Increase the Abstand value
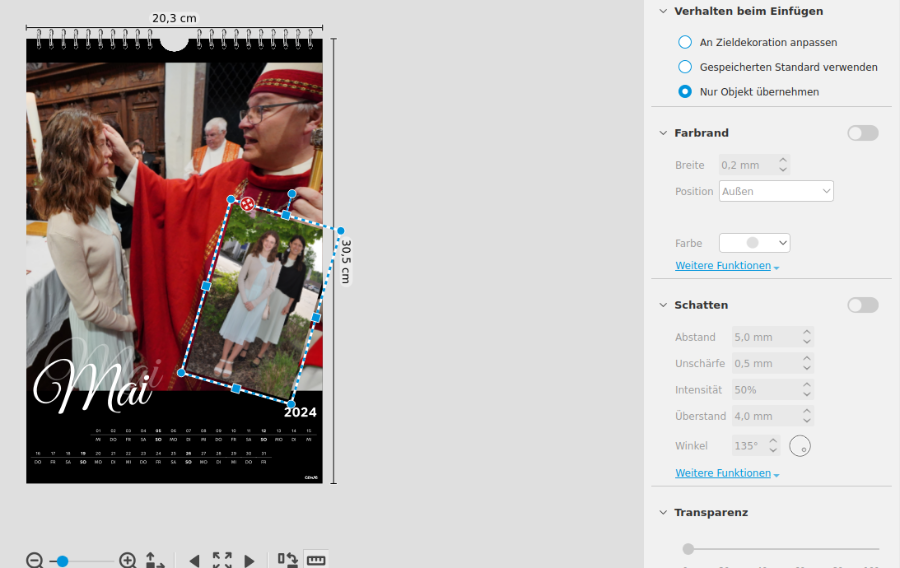This screenshot has height=568, width=900. [807, 332]
